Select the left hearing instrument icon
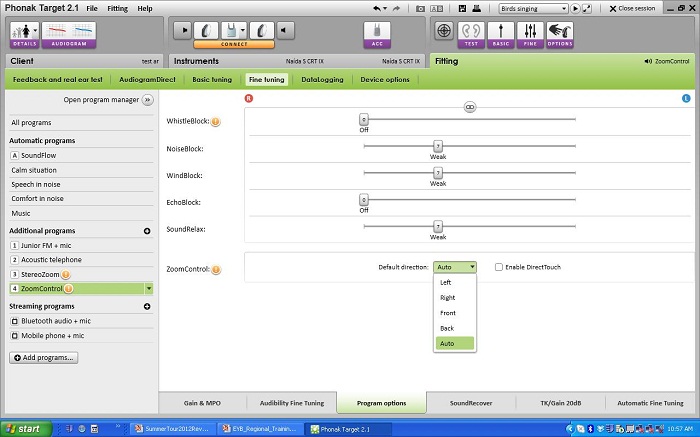 (262, 31)
